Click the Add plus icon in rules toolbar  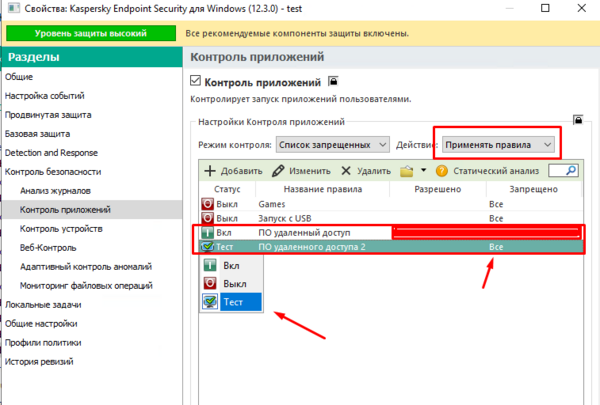pos(210,171)
